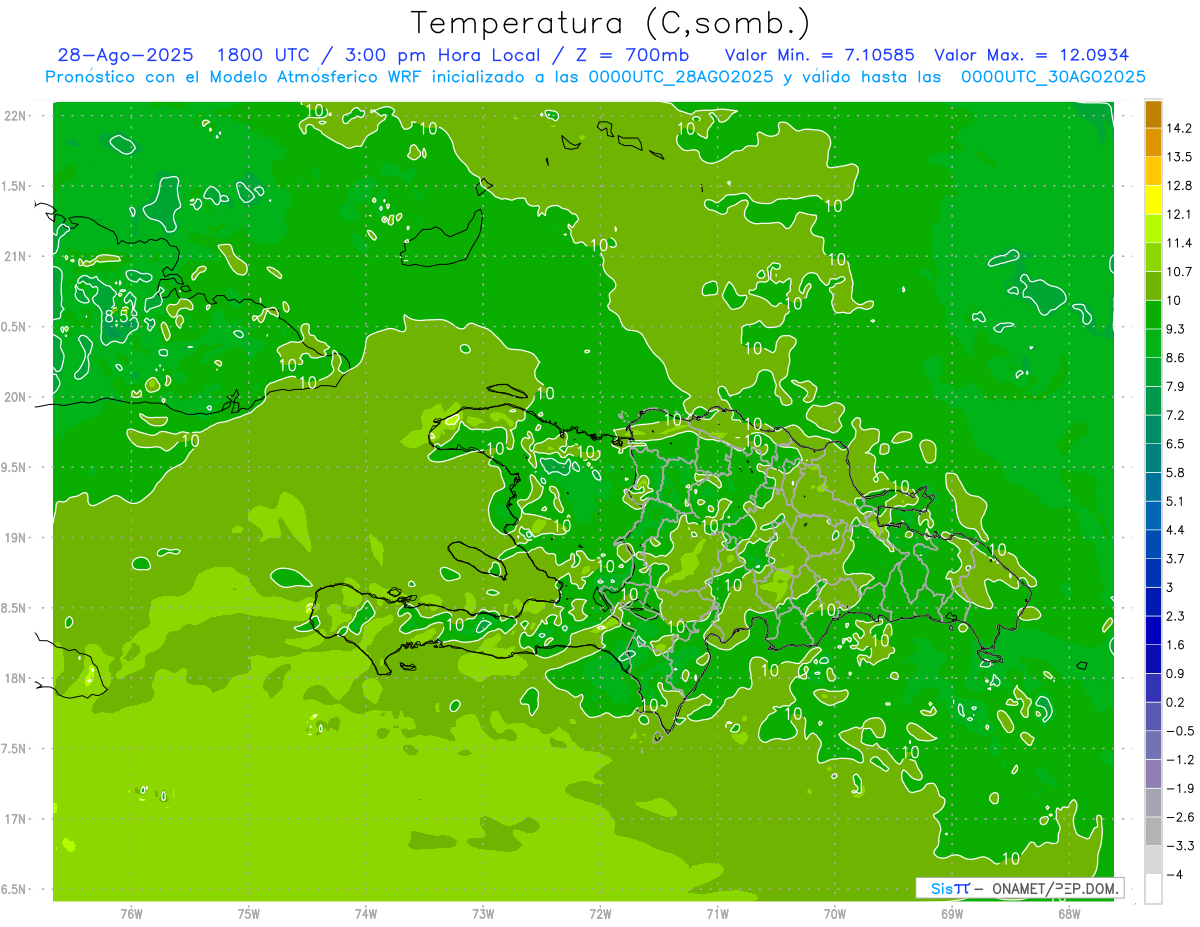Image resolution: width=1200 pixels, height=927 pixels.
Task: Click the 68W longitude axis label
Action: (x=1068, y=913)
